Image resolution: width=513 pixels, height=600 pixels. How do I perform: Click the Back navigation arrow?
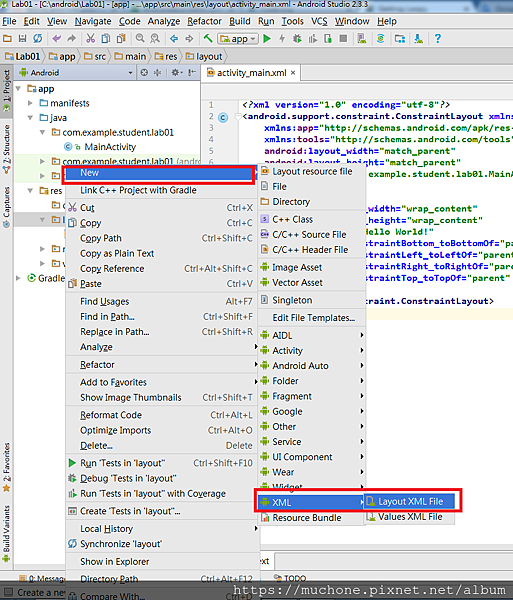(174, 39)
